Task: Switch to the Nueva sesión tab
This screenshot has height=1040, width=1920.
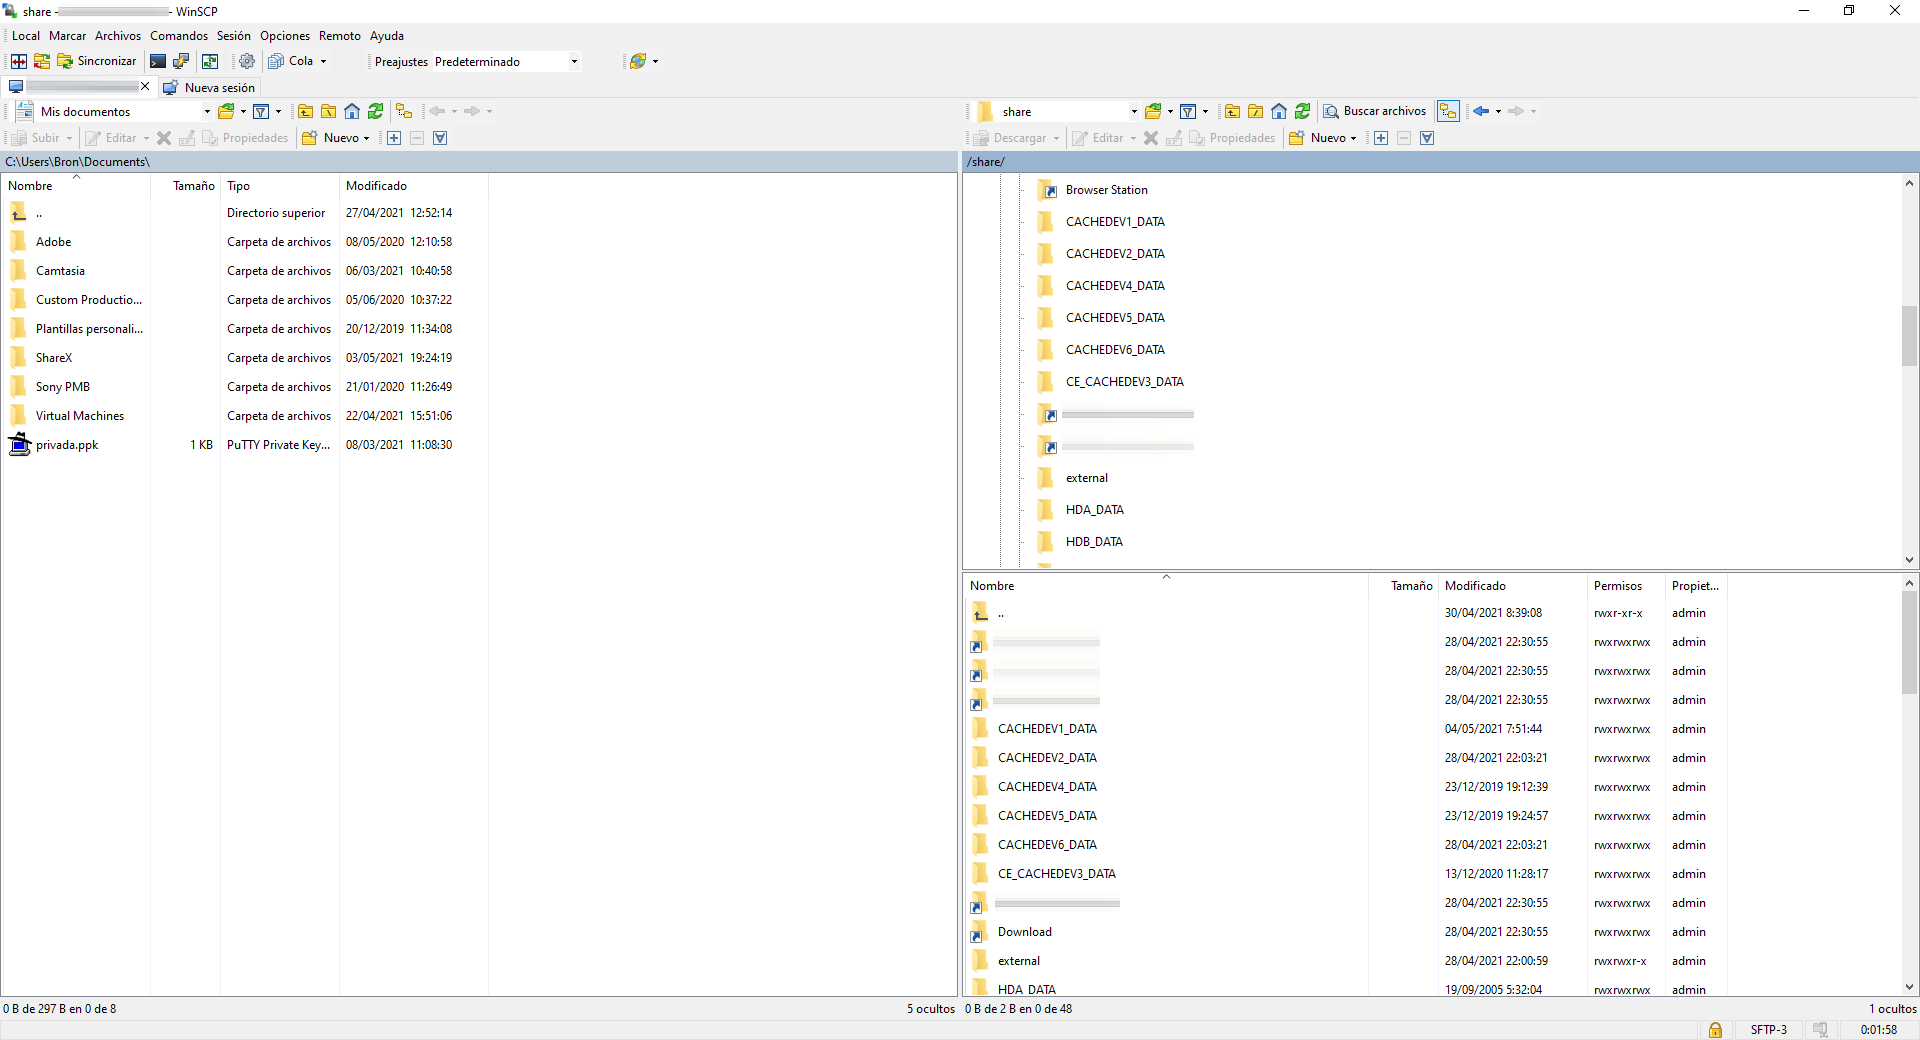Action: coord(209,87)
